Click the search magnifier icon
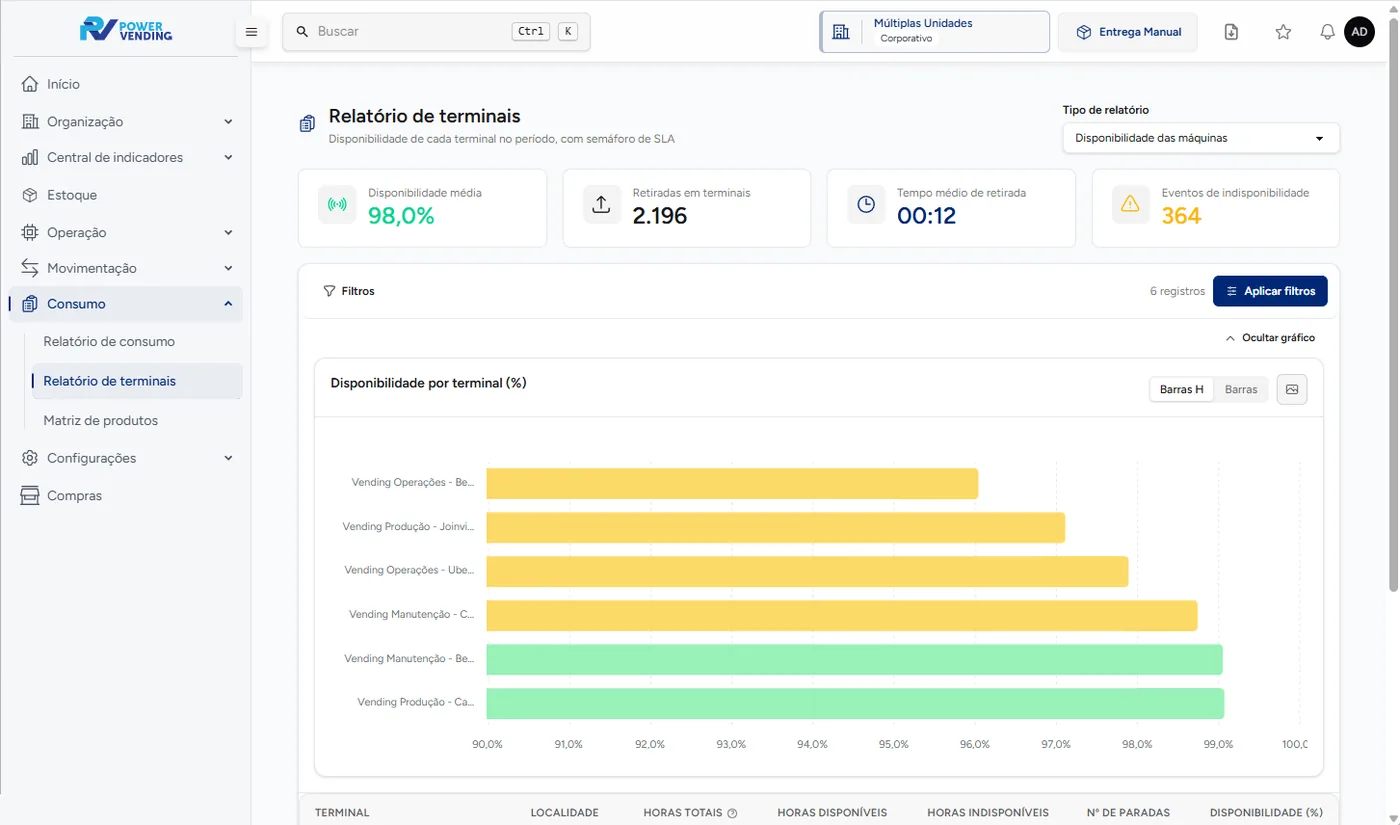The image size is (1400, 825). point(302,32)
